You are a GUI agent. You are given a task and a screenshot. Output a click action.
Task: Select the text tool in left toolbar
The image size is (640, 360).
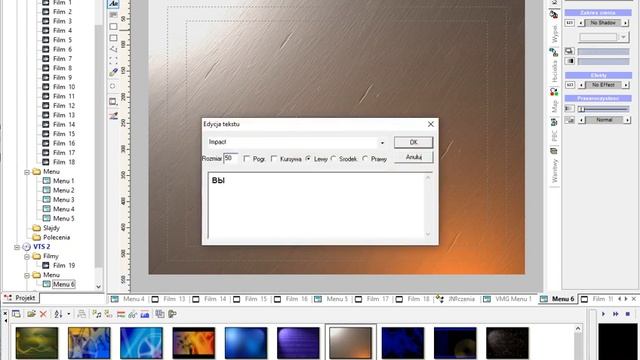113,4
